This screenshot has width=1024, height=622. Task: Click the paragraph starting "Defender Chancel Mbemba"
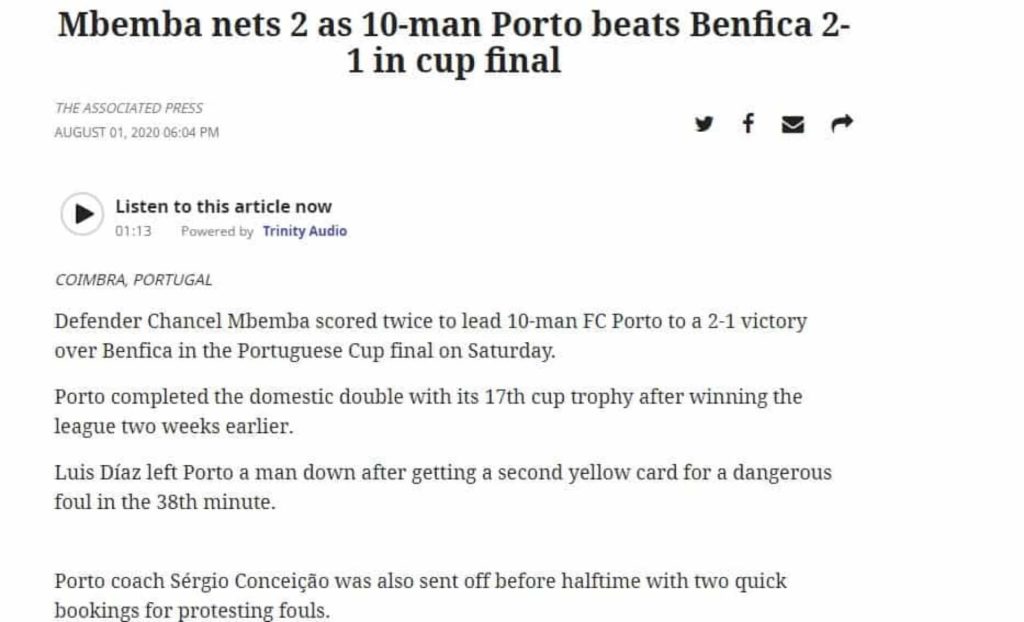431,336
